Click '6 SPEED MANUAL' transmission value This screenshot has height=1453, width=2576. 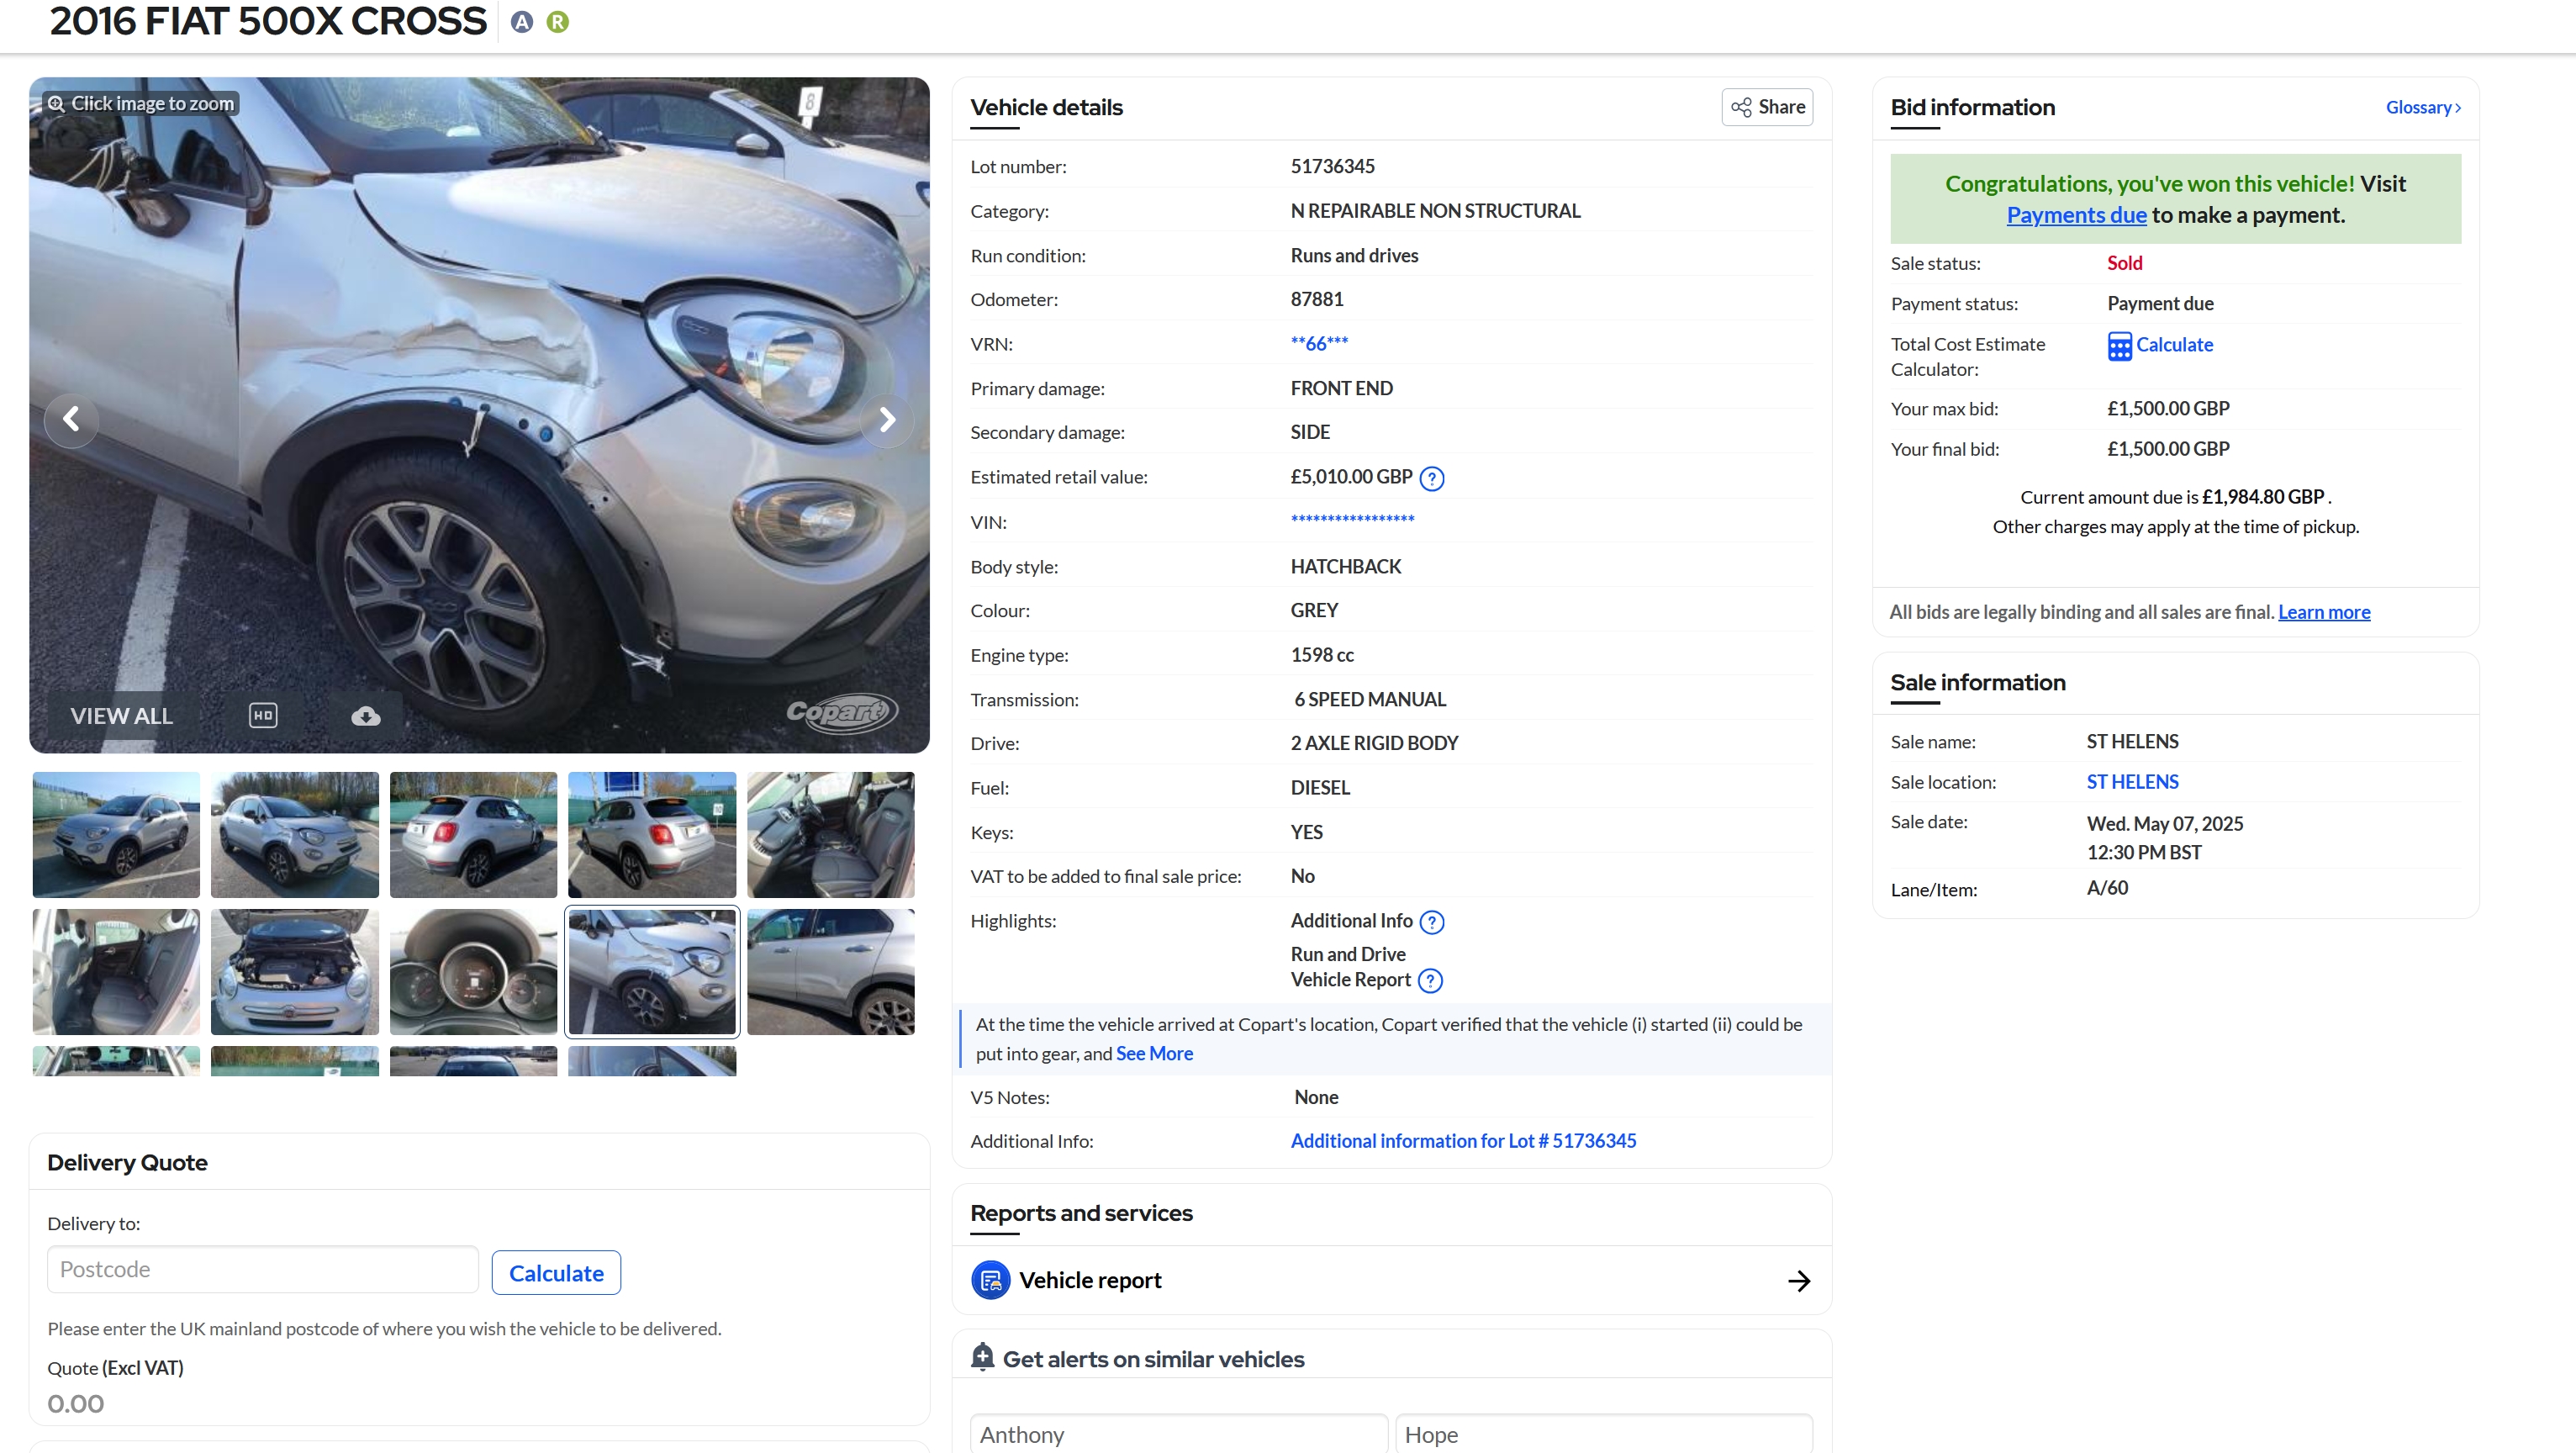click(1370, 699)
